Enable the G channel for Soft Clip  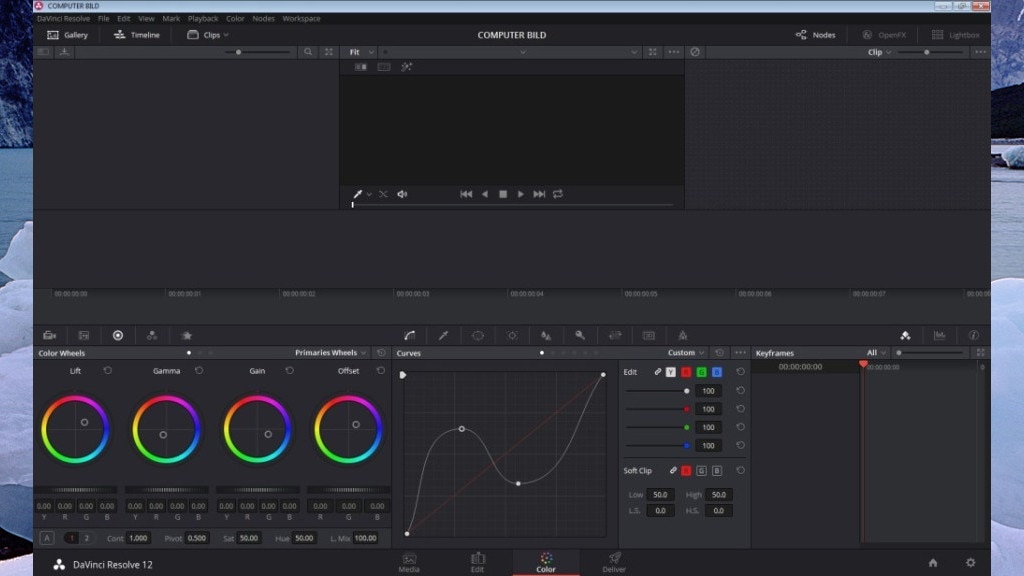(701, 470)
